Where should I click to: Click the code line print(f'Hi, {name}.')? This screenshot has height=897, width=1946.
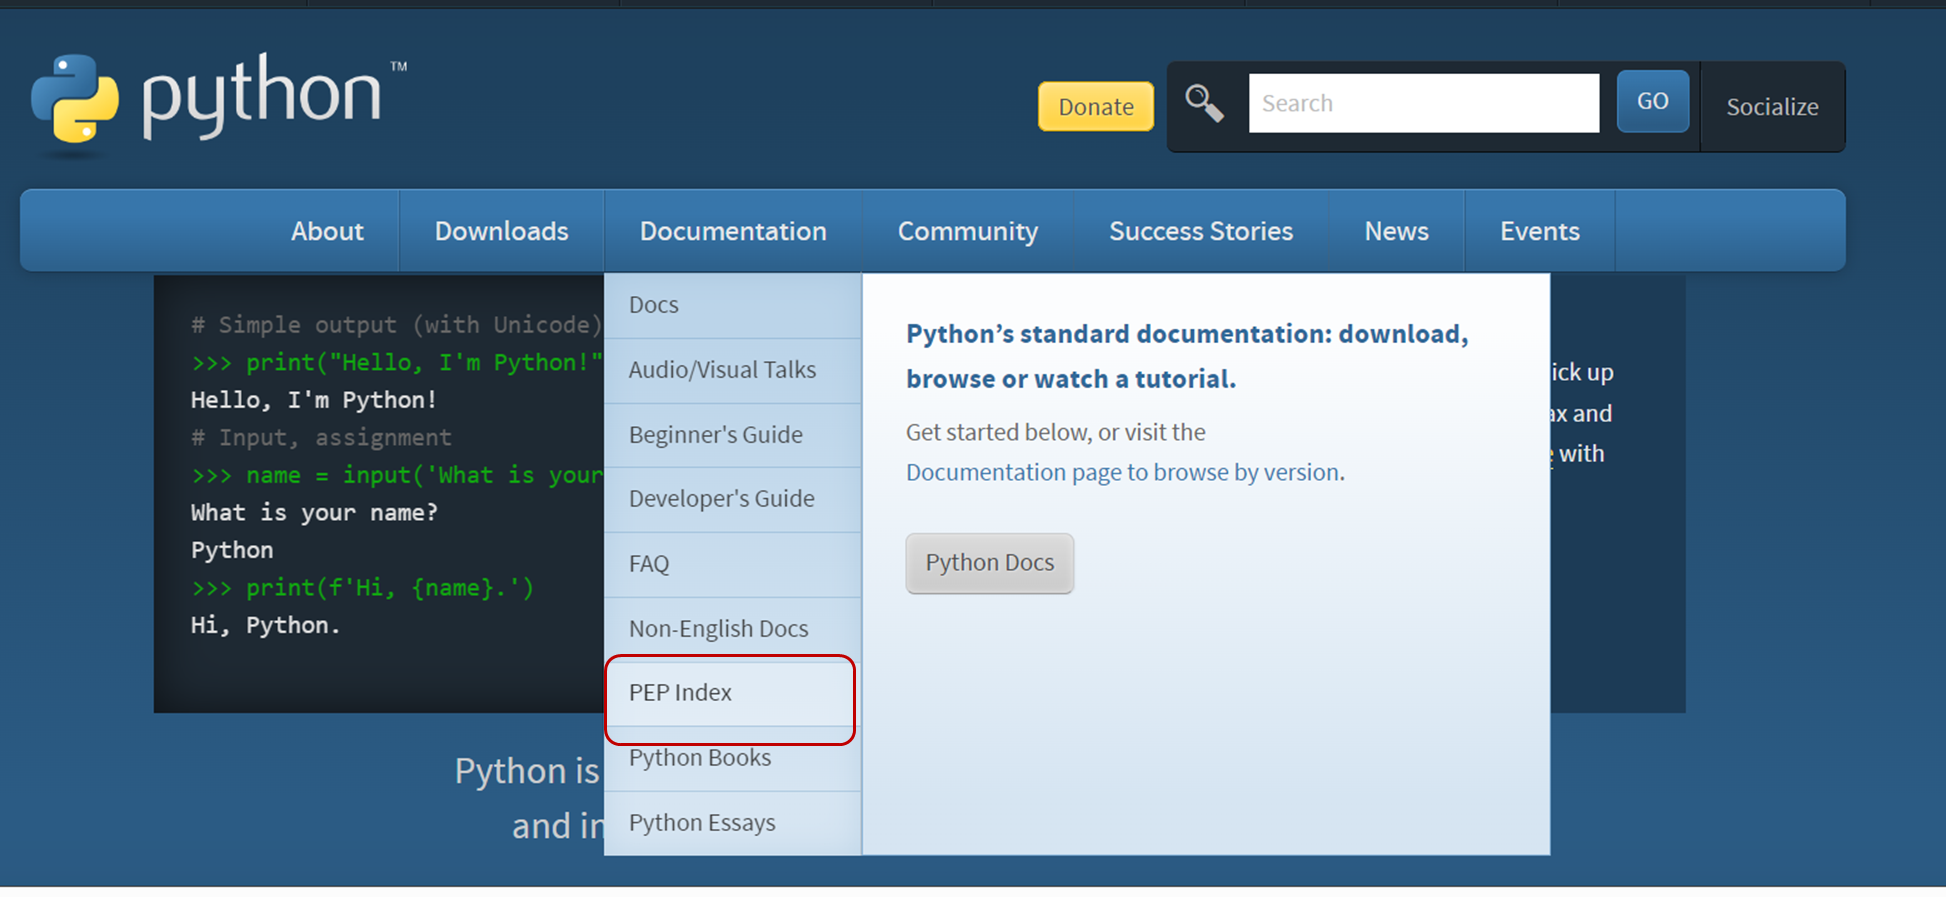[x=362, y=587]
